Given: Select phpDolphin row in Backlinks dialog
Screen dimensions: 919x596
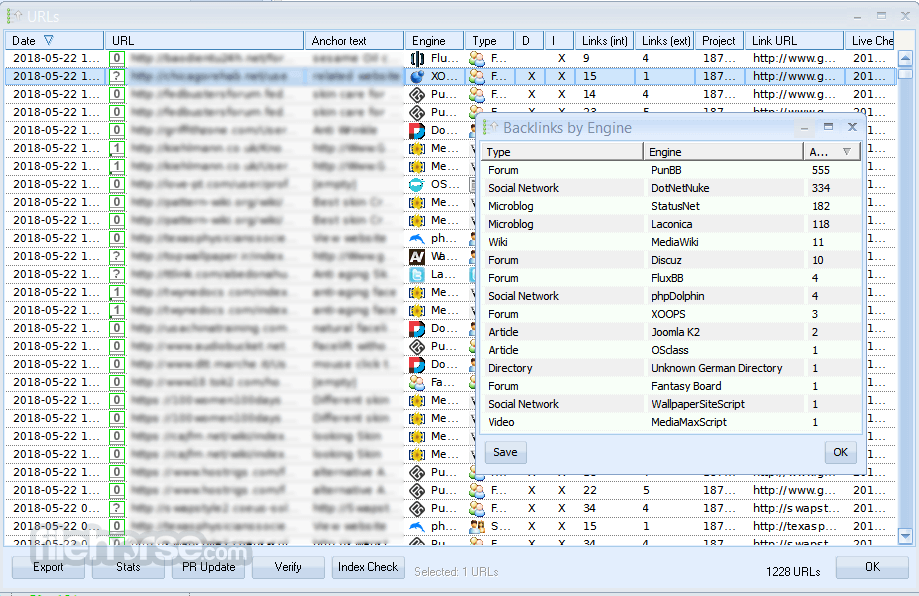Looking at the screenshot, I should [x=671, y=296].
